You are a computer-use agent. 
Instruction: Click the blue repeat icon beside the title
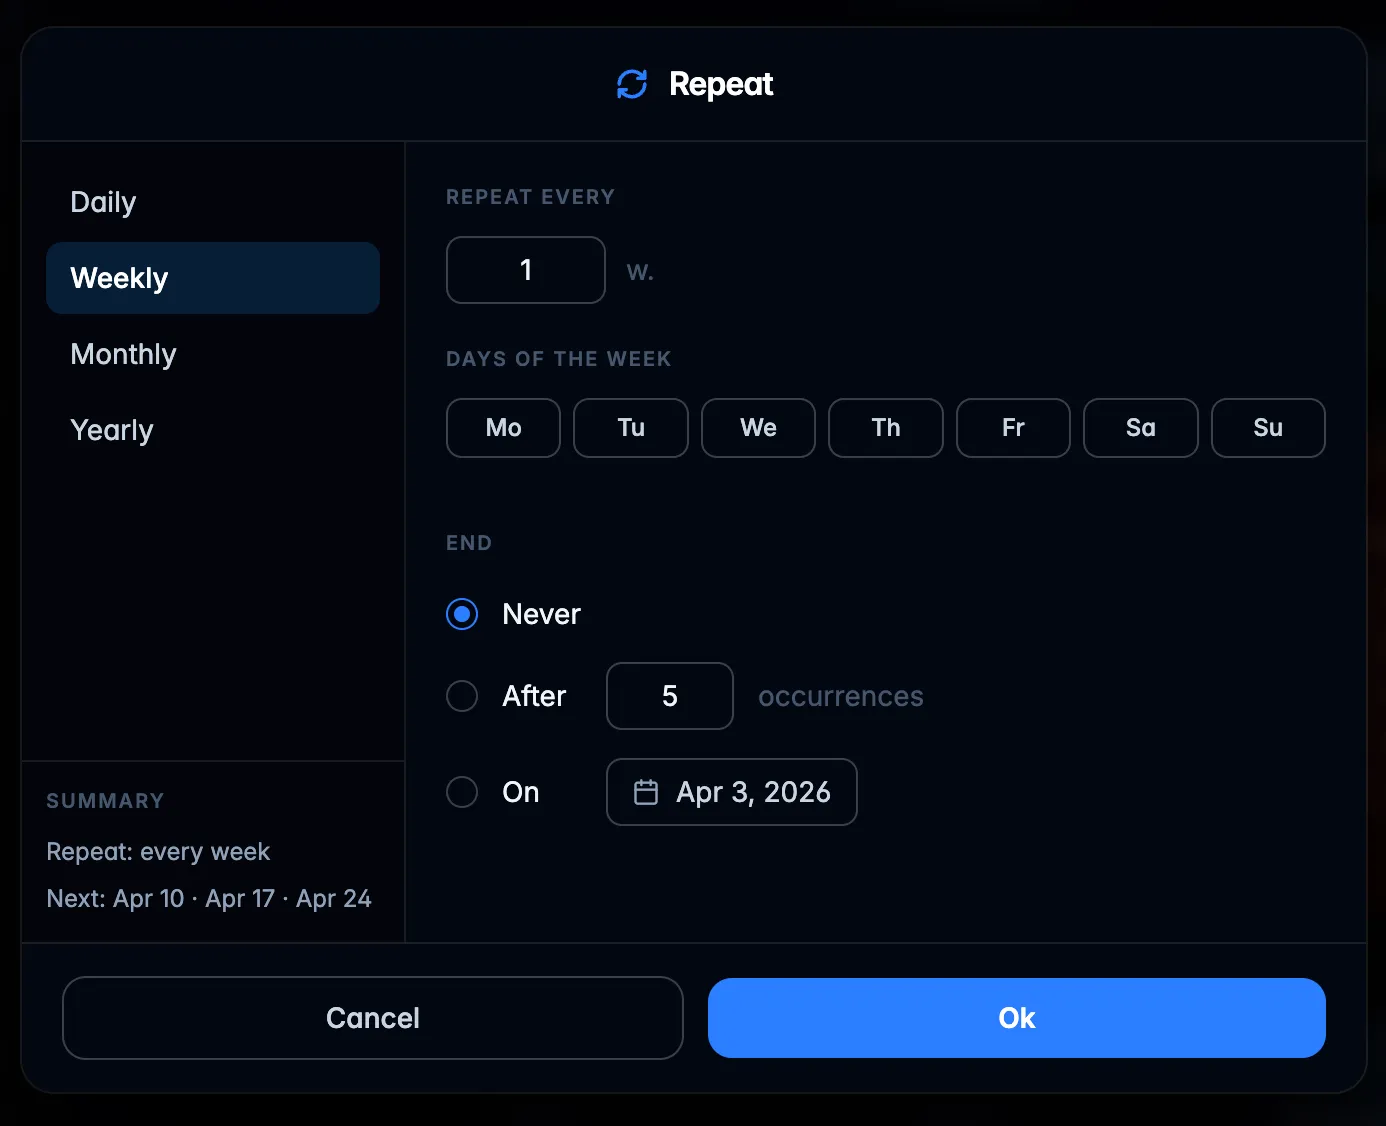[631, 84]
